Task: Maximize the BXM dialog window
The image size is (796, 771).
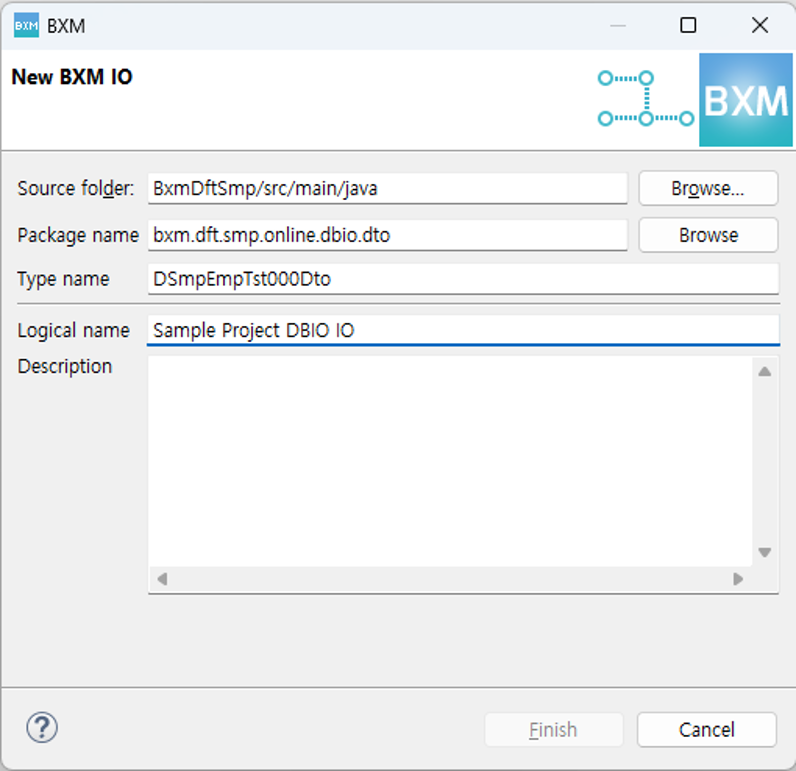Action: click(x=688, y=26)
